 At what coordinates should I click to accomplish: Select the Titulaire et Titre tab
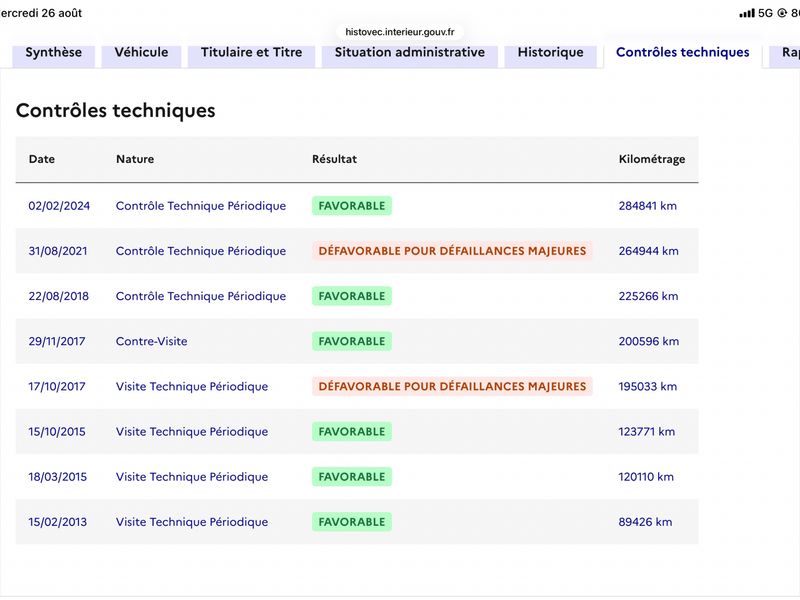tap(252, 53)
